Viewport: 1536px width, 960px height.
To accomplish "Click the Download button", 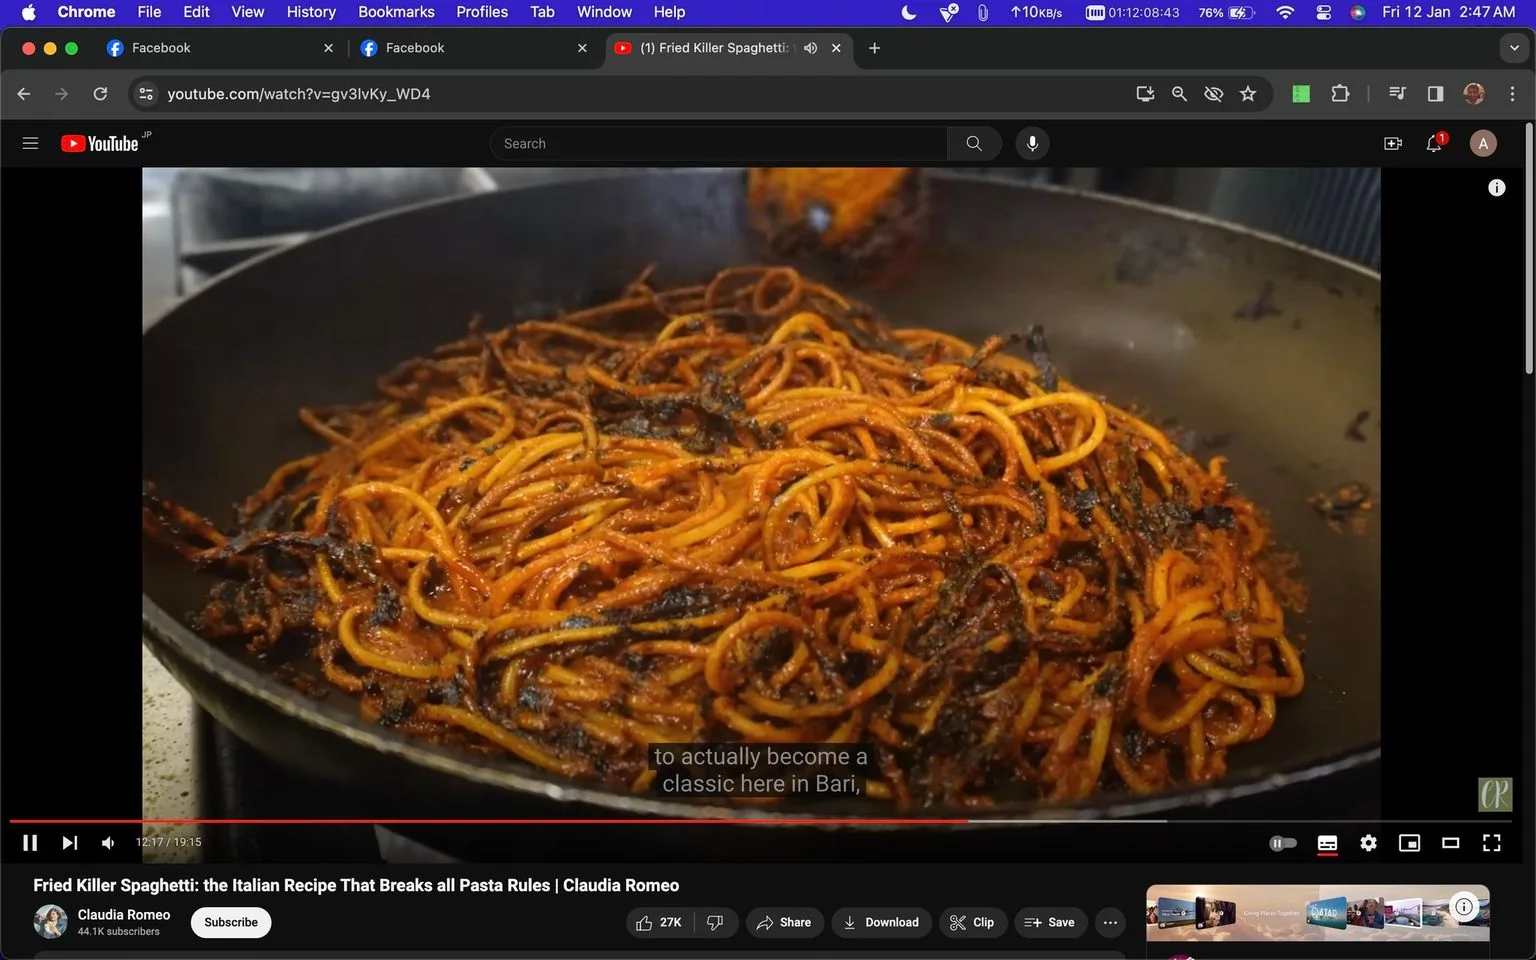I will pos(881,922).
